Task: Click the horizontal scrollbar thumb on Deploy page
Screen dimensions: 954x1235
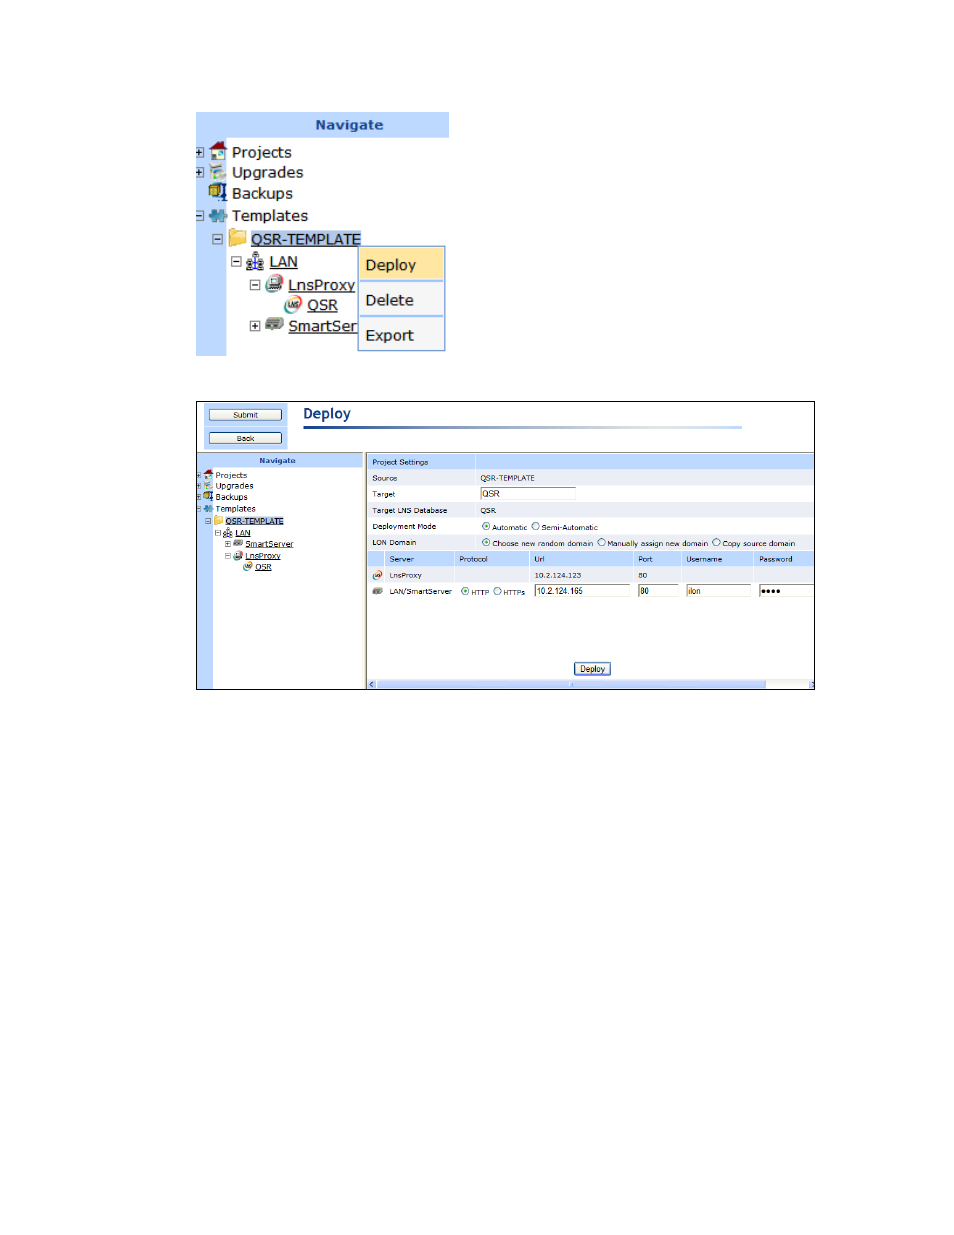Action: pyautogui.click(x=571, y=684)
